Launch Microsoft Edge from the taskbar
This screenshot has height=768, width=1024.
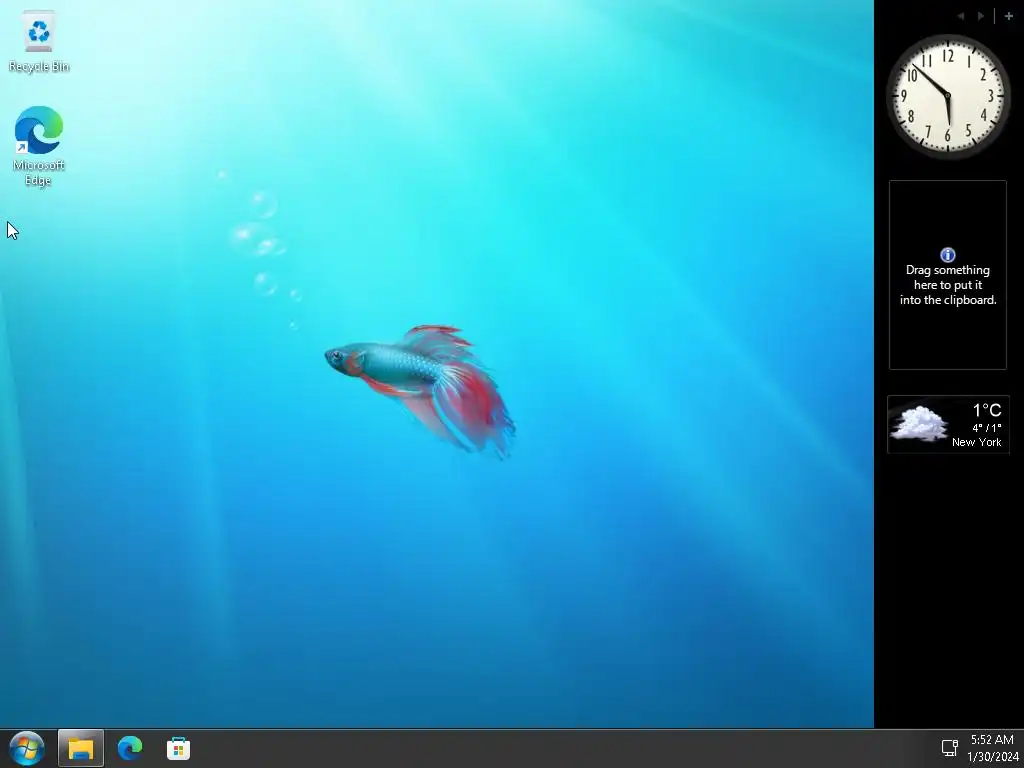pyautogui.click(x=130, y=748)
